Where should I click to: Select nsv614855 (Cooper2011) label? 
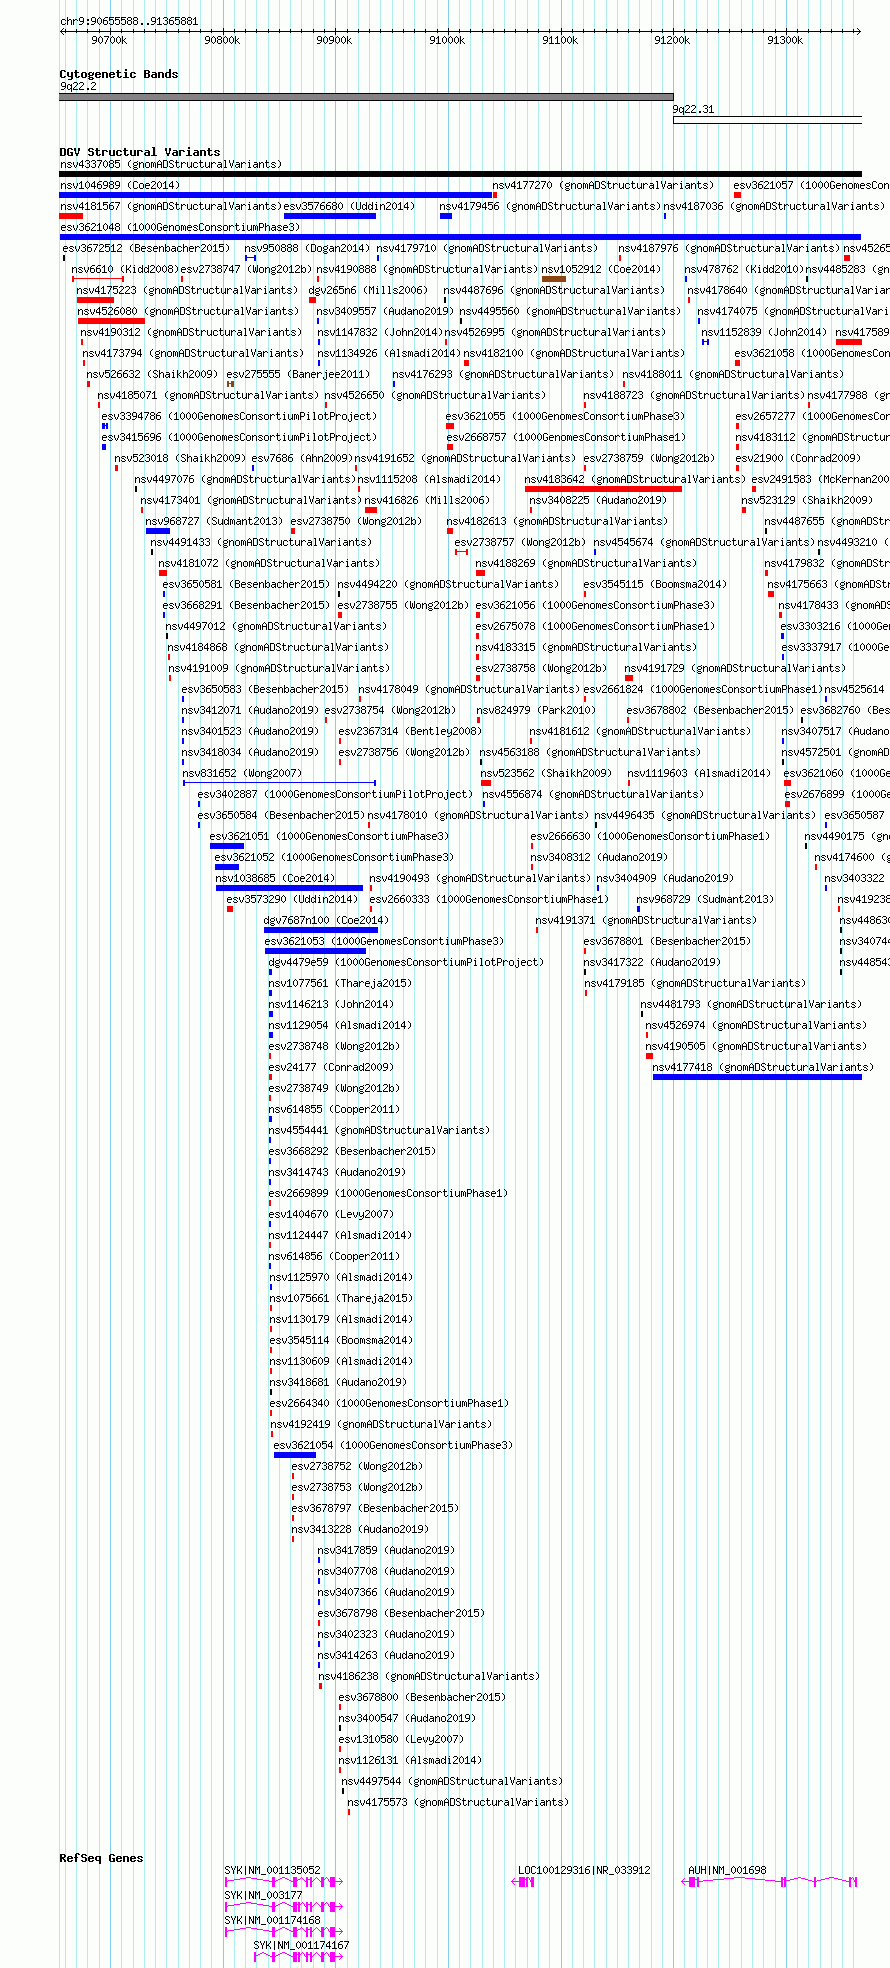[334, 1109]
